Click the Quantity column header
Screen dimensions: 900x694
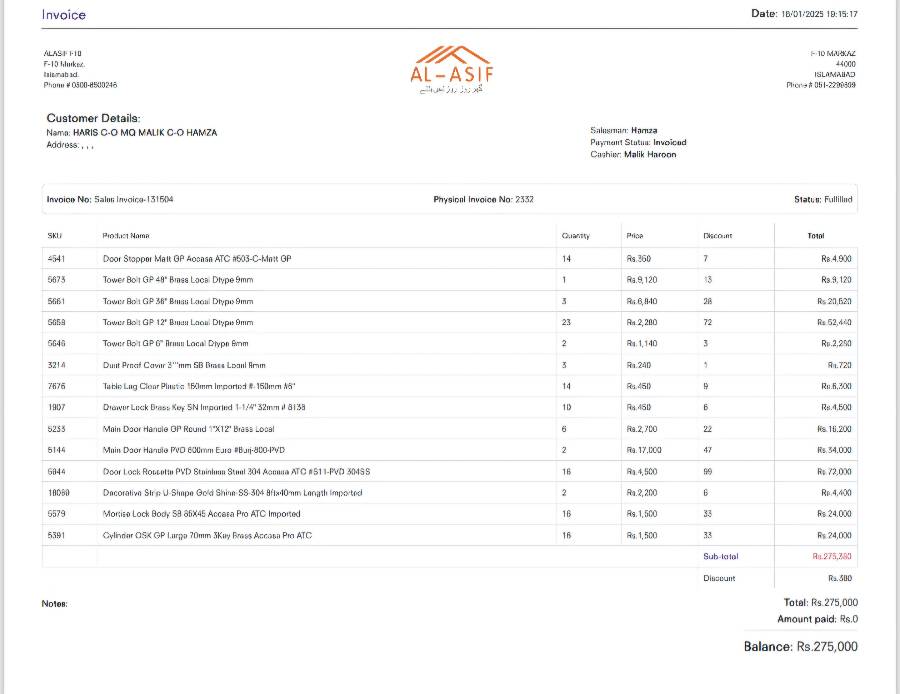click(575, 236)
